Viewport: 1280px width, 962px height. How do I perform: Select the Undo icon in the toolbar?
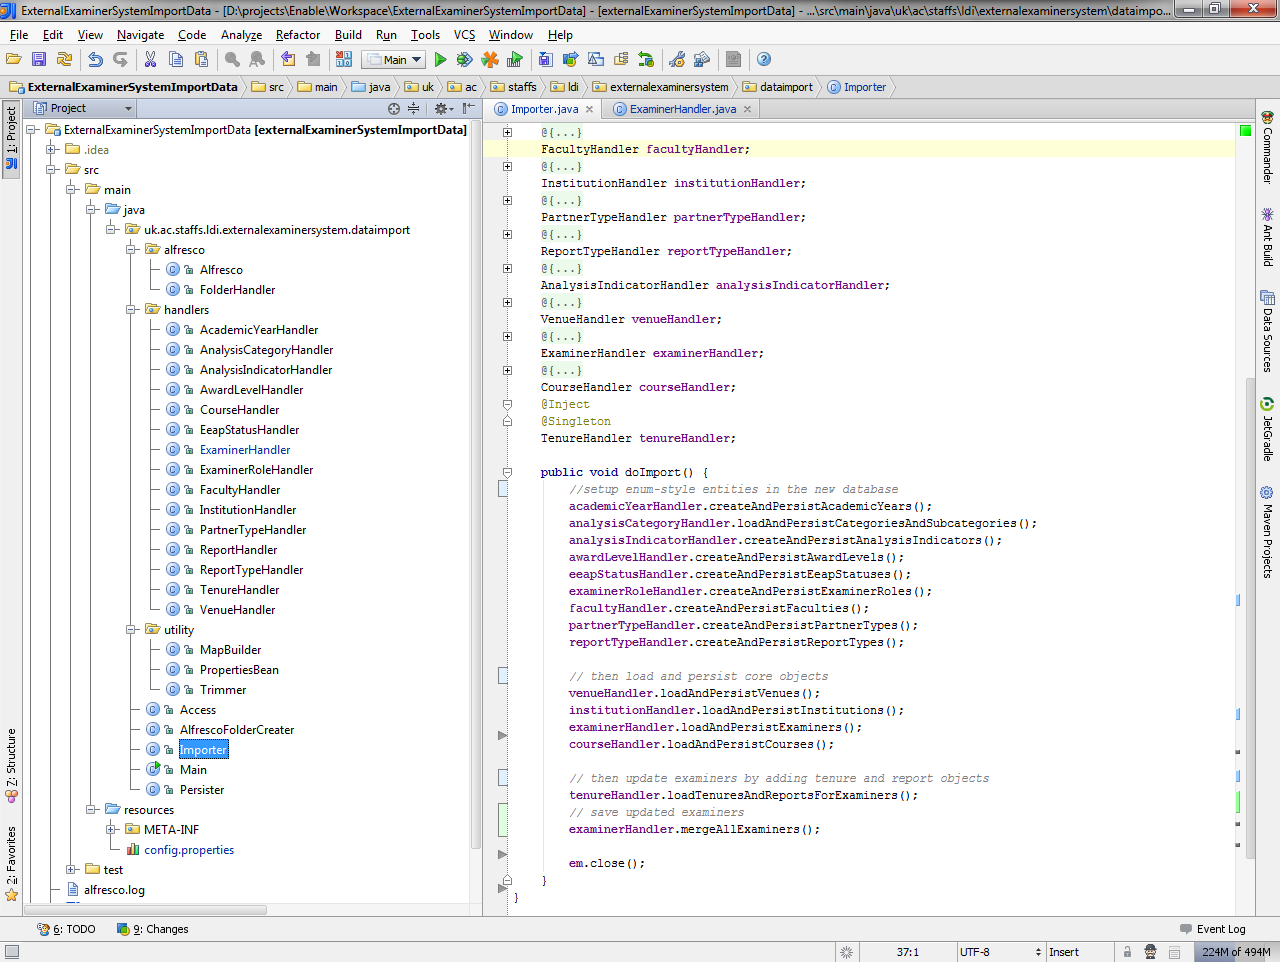tap(95, 58)
